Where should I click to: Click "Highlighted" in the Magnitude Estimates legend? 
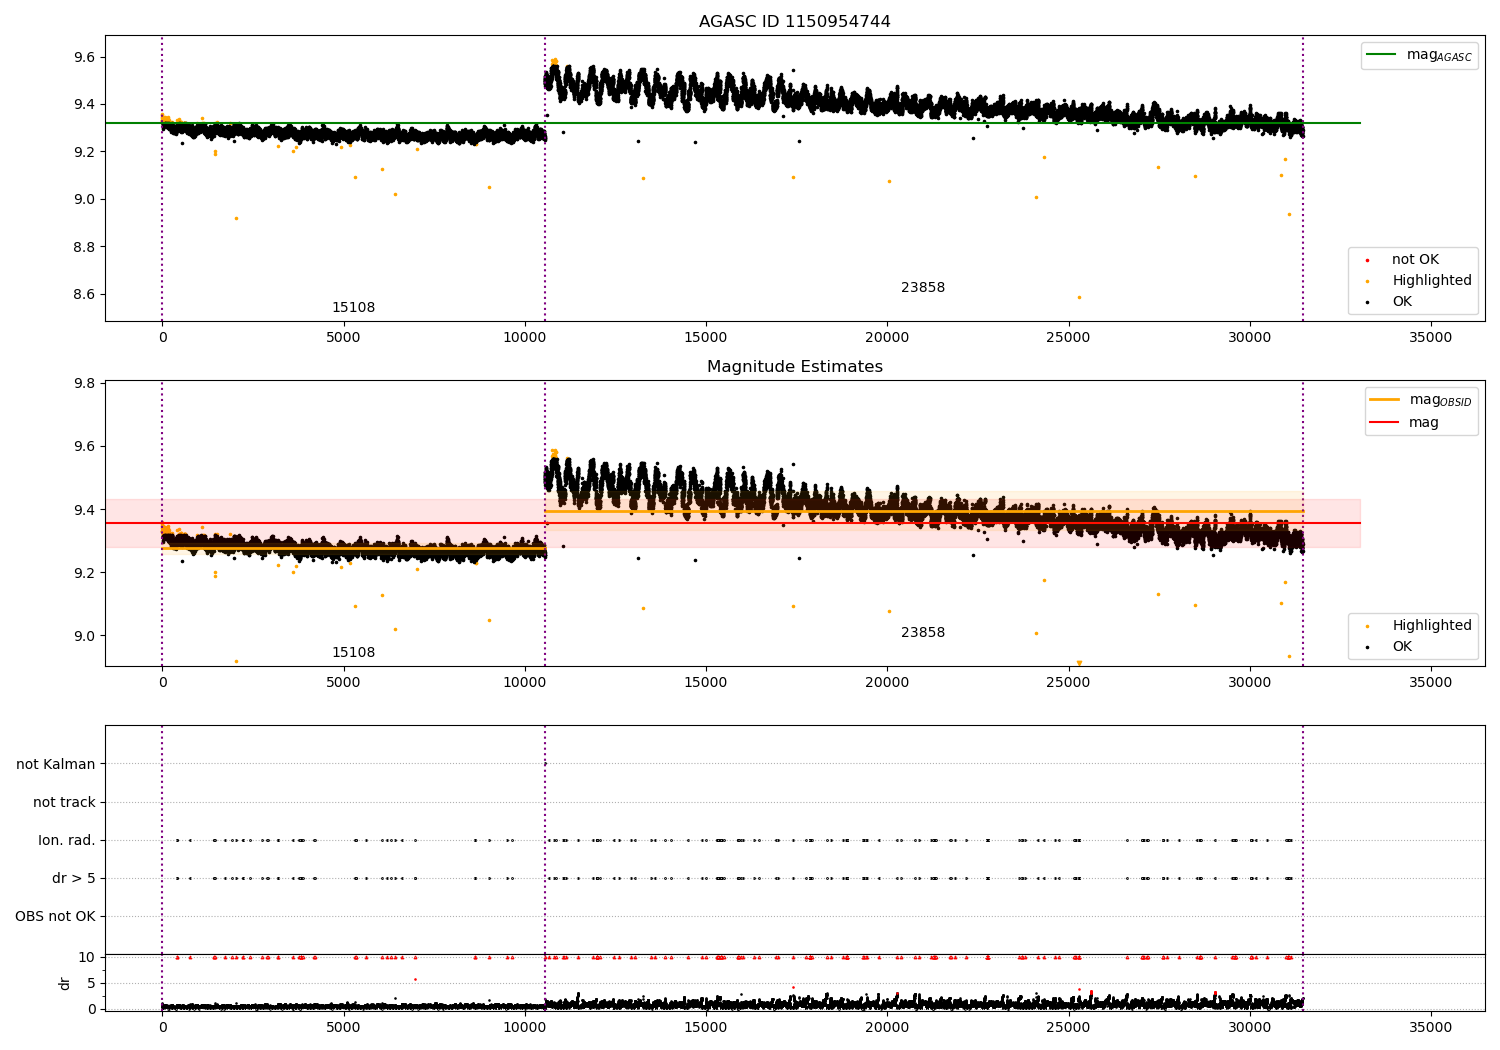click(1431, 626)
